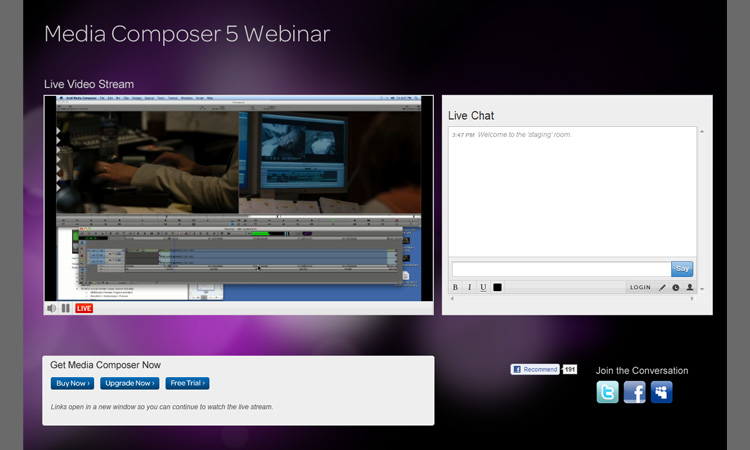Click the chat scrollbar down arrow
This screenshot has width=750, height=450.
click(702, 289)
